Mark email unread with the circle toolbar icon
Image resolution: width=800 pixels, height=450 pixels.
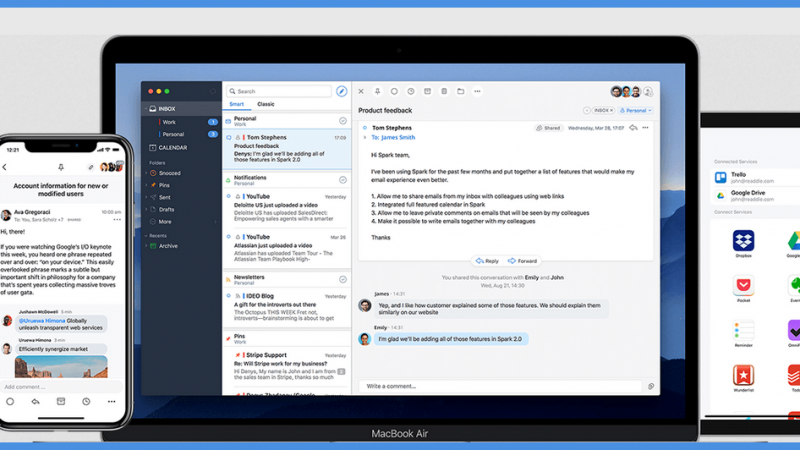pyautogui.click(x=394, y=91)
